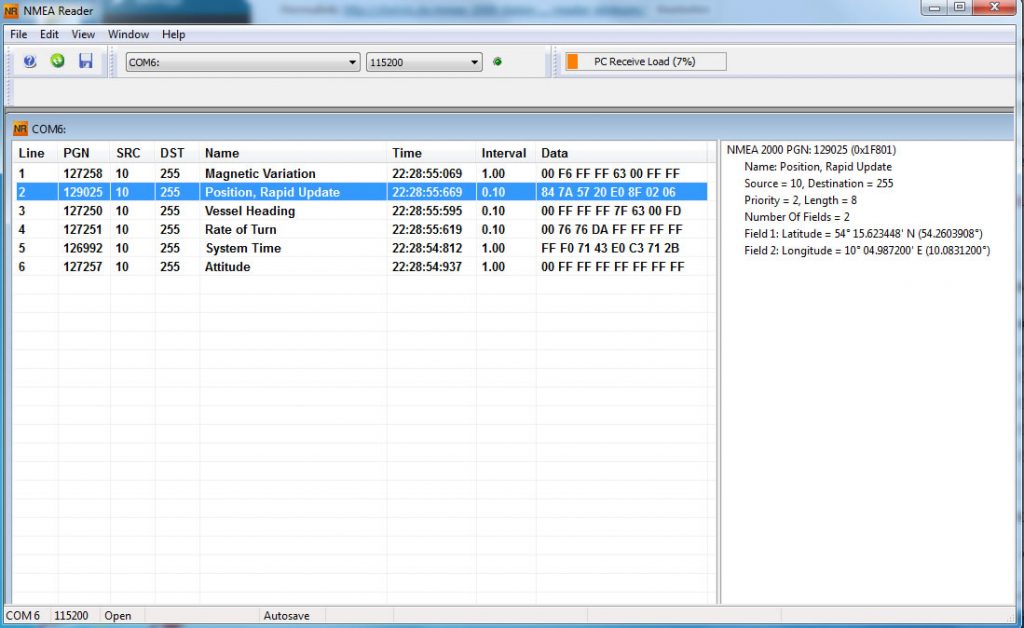1024x628 pixels.
Task: Click the "NMEA 2000 PGN: 129025 (0x1F801)" heading
Action: [x=811, y=150]
